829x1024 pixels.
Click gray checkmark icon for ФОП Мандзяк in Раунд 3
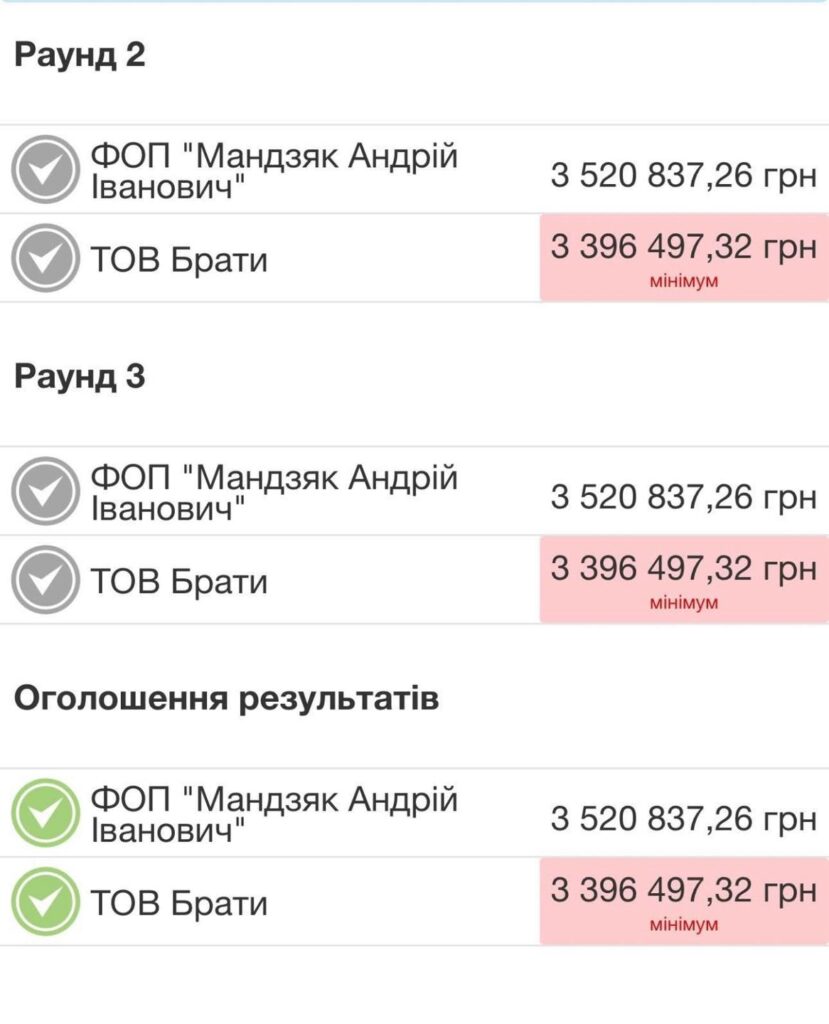(45, 490)
